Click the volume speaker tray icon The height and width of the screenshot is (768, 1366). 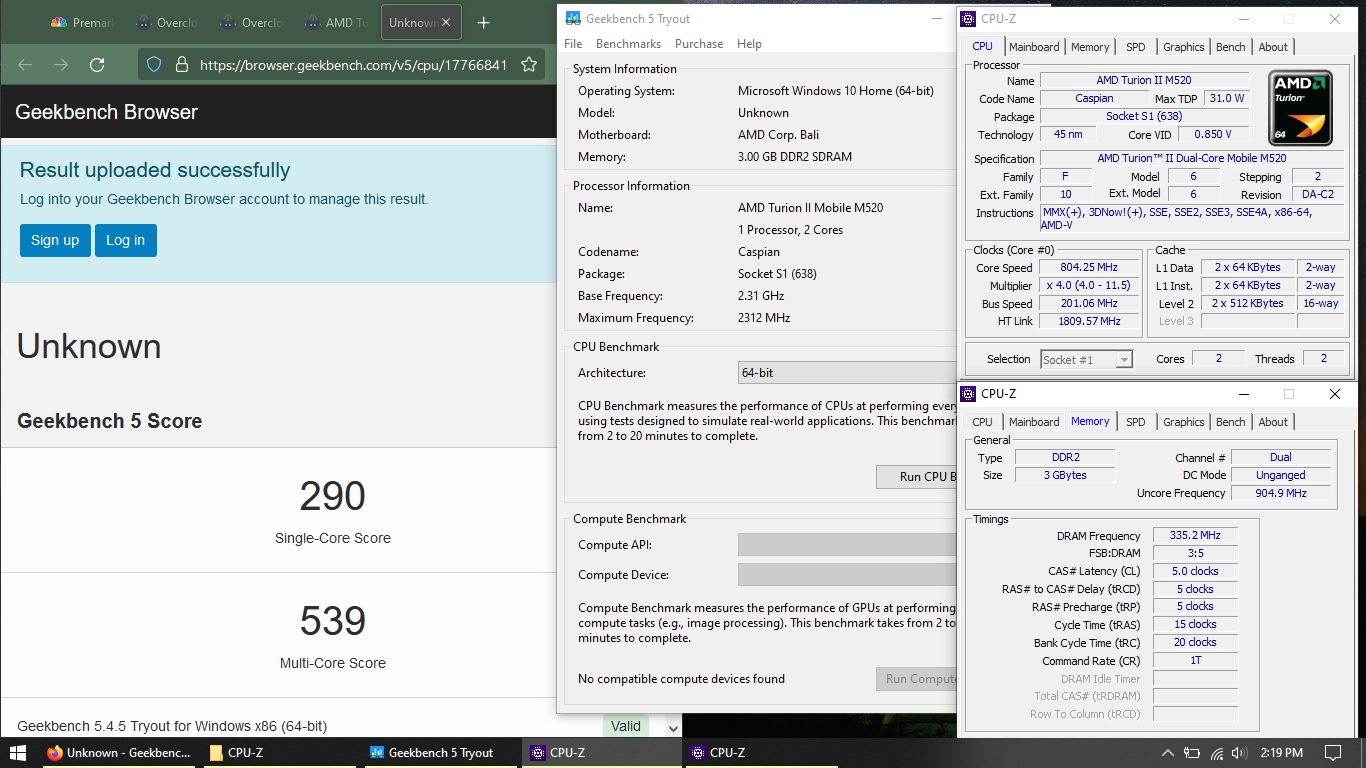pos(1239,753)
